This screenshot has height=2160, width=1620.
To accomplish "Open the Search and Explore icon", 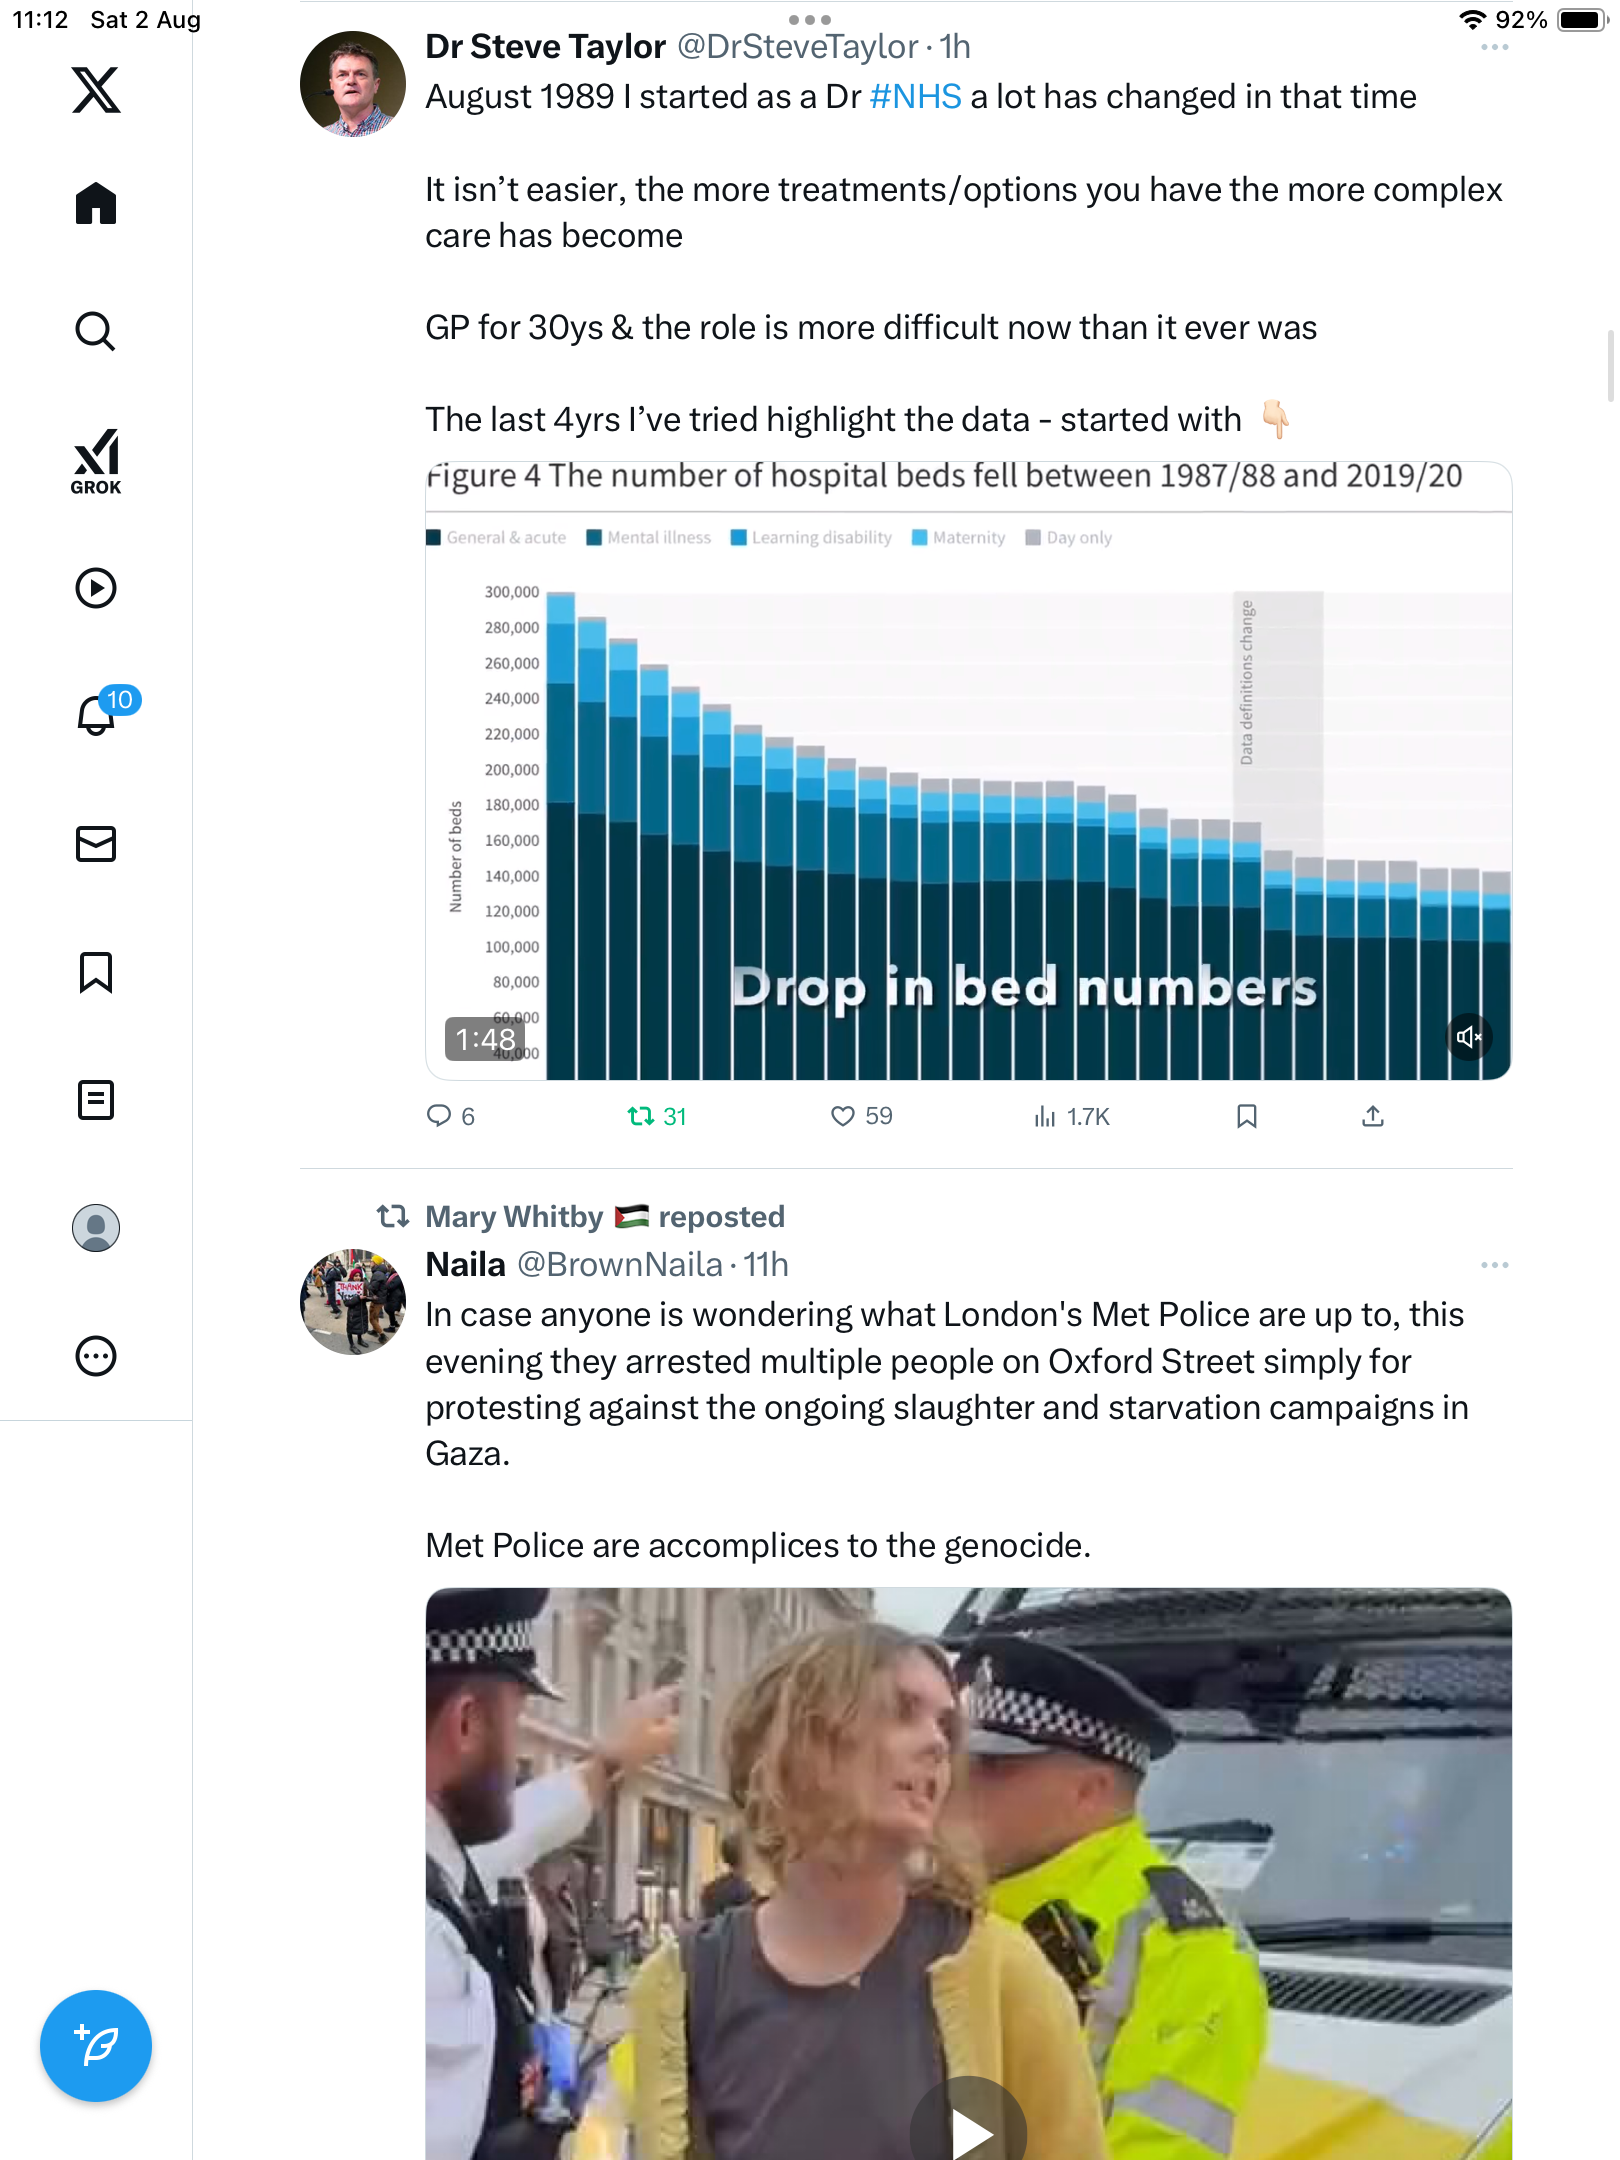I will (x=96, y=331).
